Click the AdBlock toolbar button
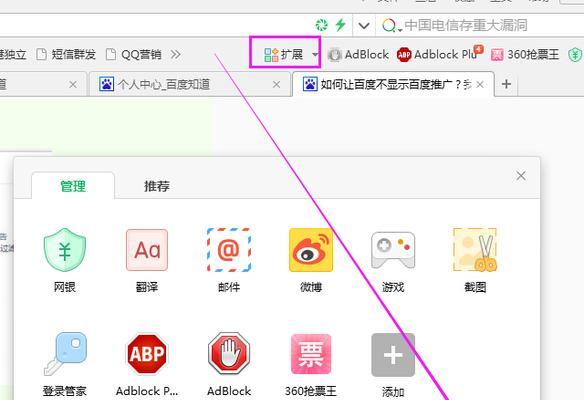Viewport: 584px width, 400px height. (358, 55)
